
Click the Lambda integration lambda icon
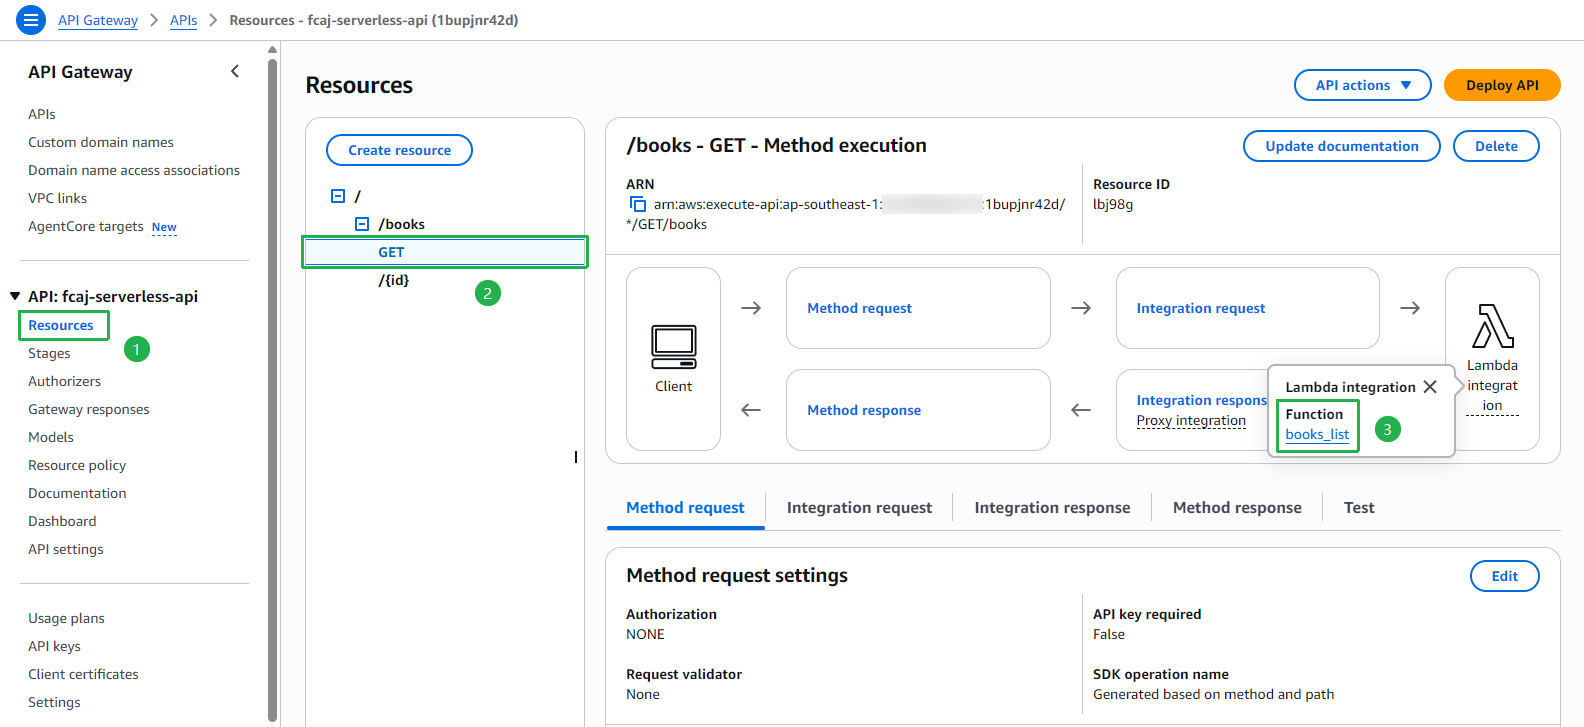[1493, 326]
